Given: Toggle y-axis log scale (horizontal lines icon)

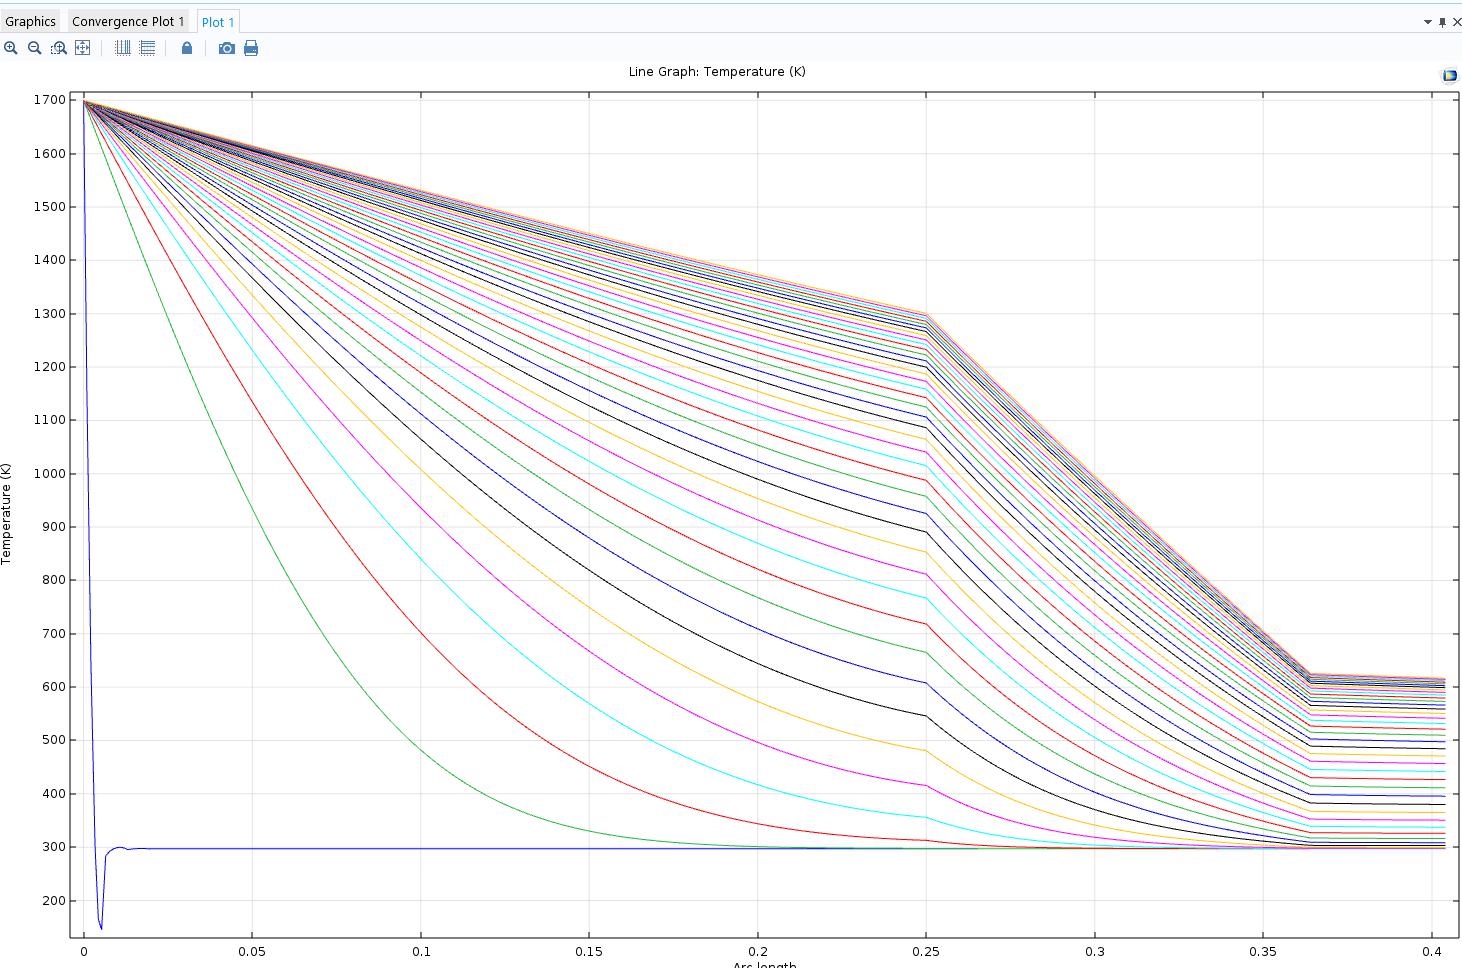Looking at the screenshot, I should (147, 48).
